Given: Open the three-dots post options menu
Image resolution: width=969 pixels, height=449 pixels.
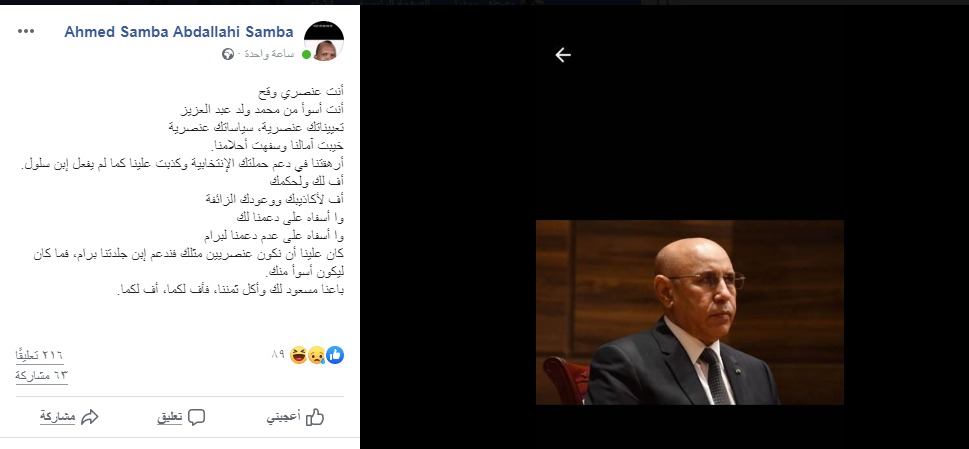Looking at the screenshot, I should [x=26, y=31].
